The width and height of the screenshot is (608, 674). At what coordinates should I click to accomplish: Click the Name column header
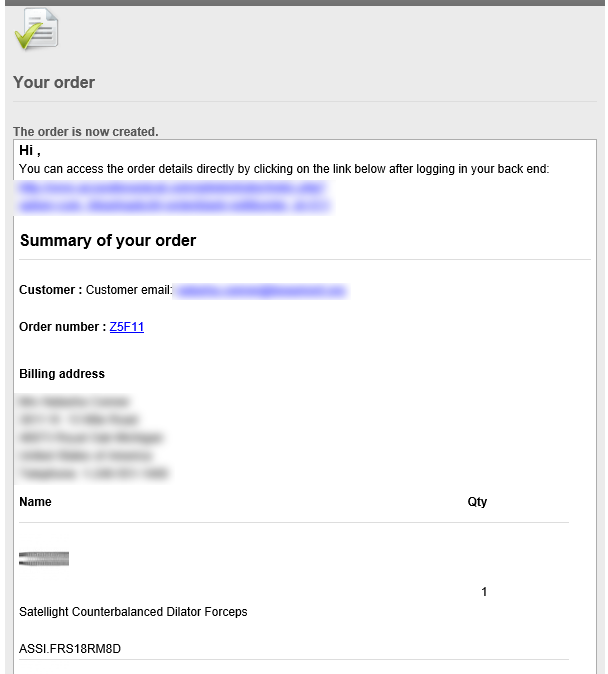pyautogui.click(x=35, y=502)
